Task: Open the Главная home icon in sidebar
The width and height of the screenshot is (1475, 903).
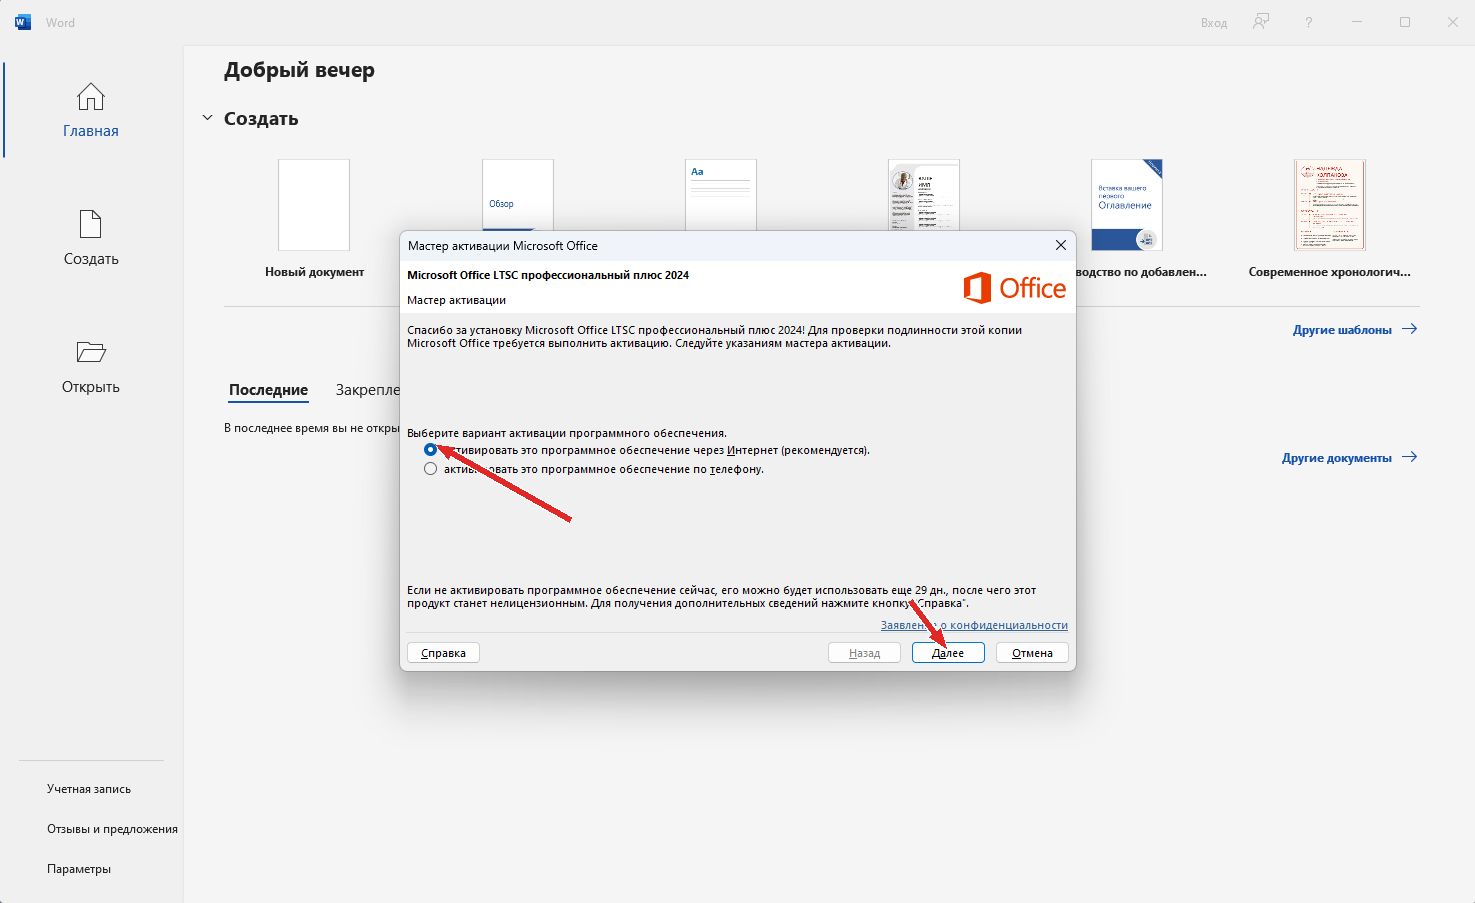Action: pos(90,97)
